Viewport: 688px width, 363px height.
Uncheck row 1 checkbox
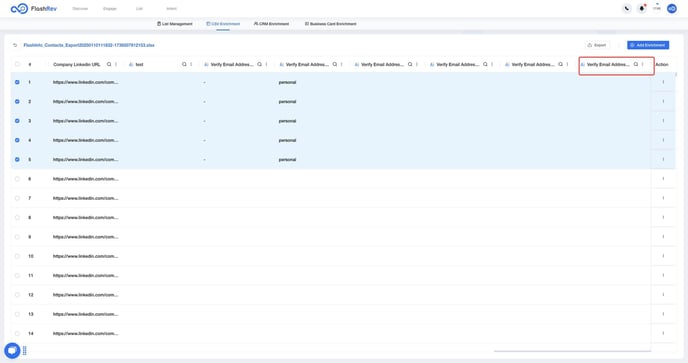(x=17, y=82)
